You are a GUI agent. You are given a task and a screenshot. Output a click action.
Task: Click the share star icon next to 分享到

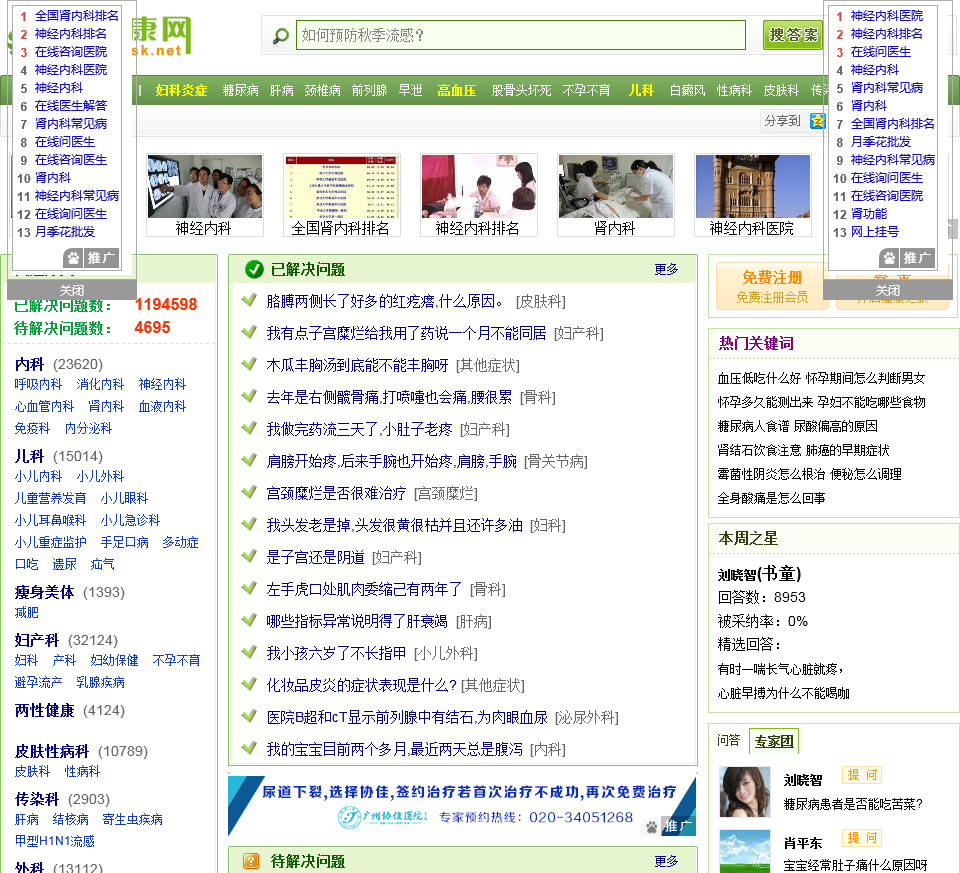coord(817,121)
